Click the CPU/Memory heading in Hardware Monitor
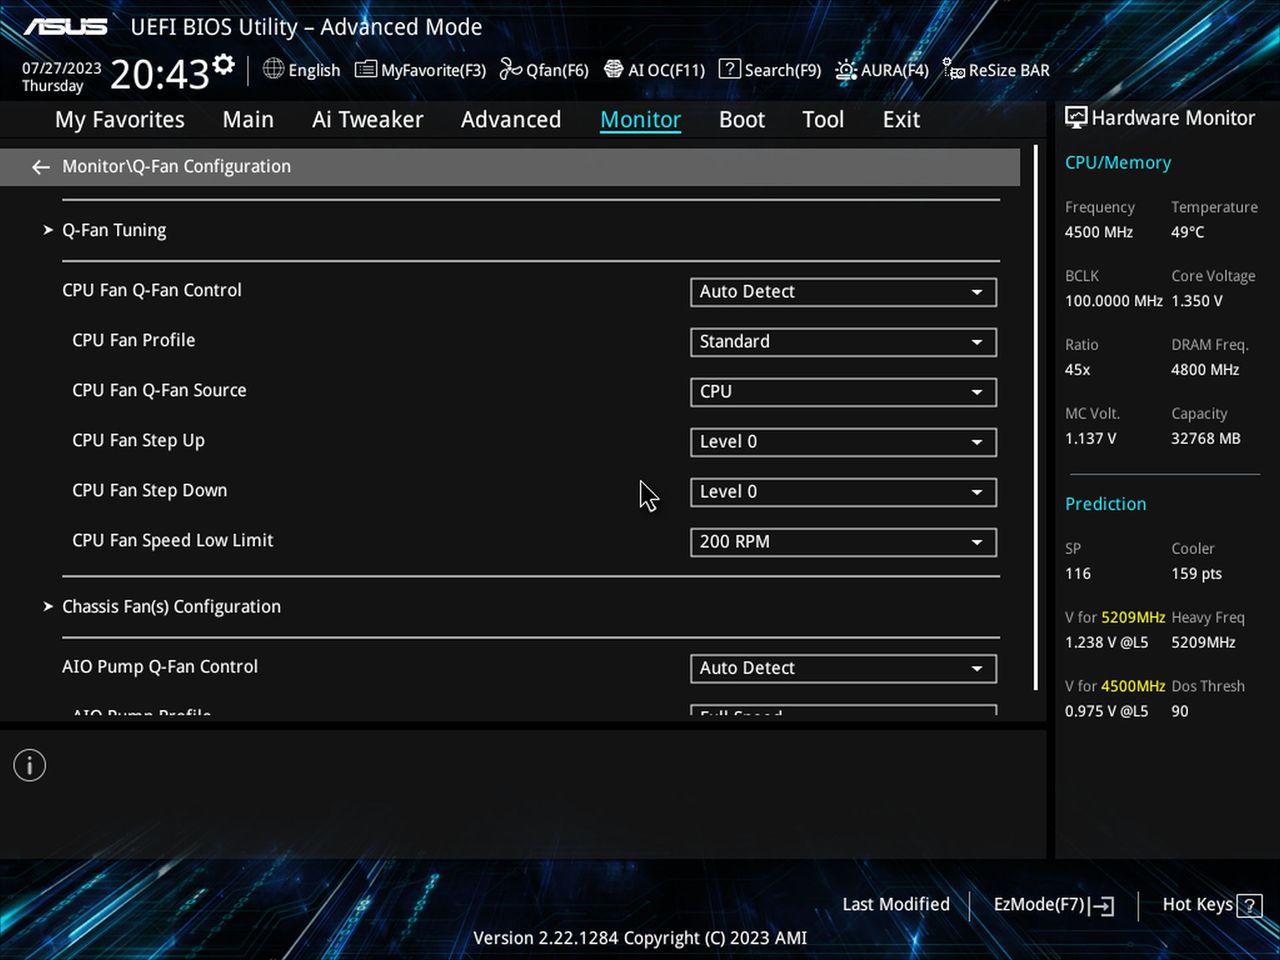The width and height of the screenshot is (1280, 960). click(x=1118, y=162)
